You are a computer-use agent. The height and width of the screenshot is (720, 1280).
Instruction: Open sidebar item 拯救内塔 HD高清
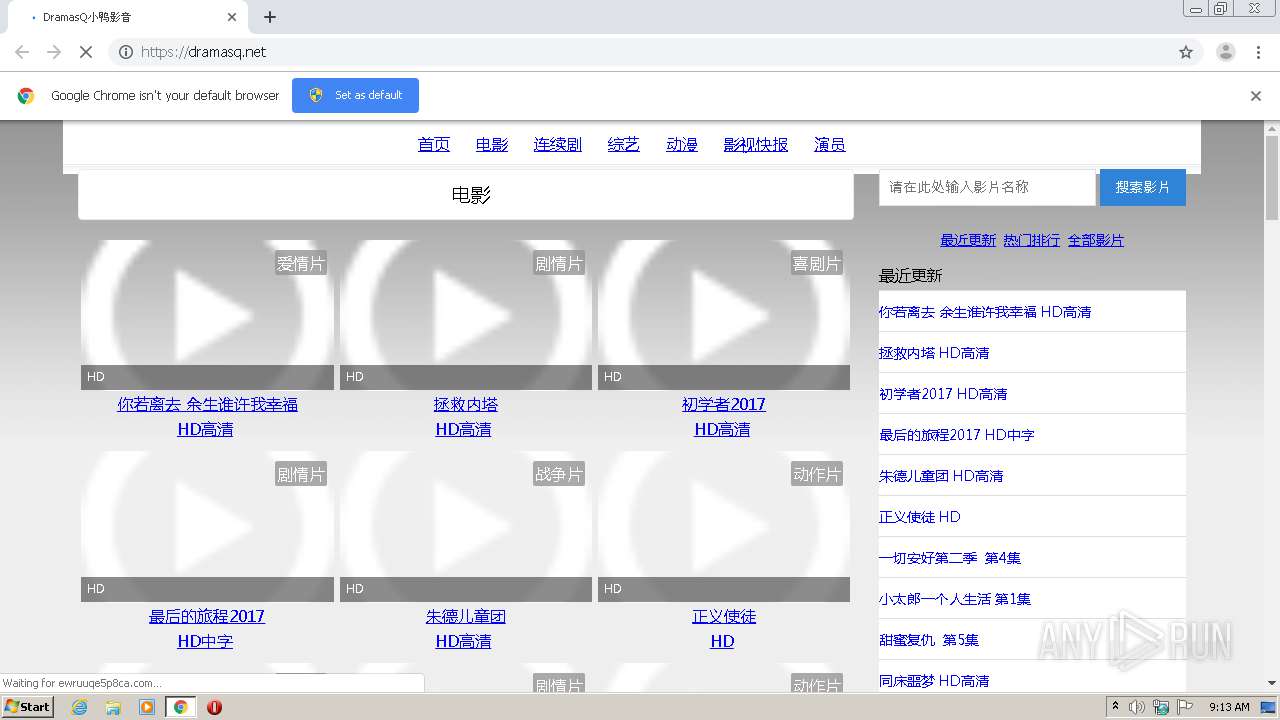(934, 353)
